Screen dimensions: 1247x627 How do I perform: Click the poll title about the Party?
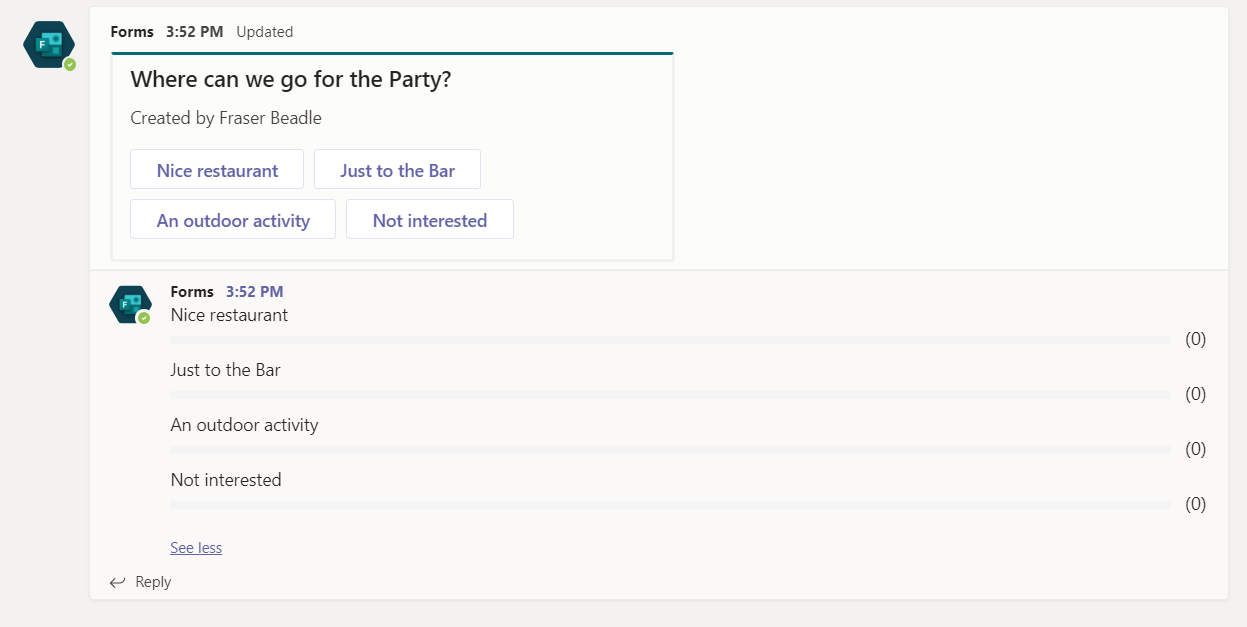point(291,80)
